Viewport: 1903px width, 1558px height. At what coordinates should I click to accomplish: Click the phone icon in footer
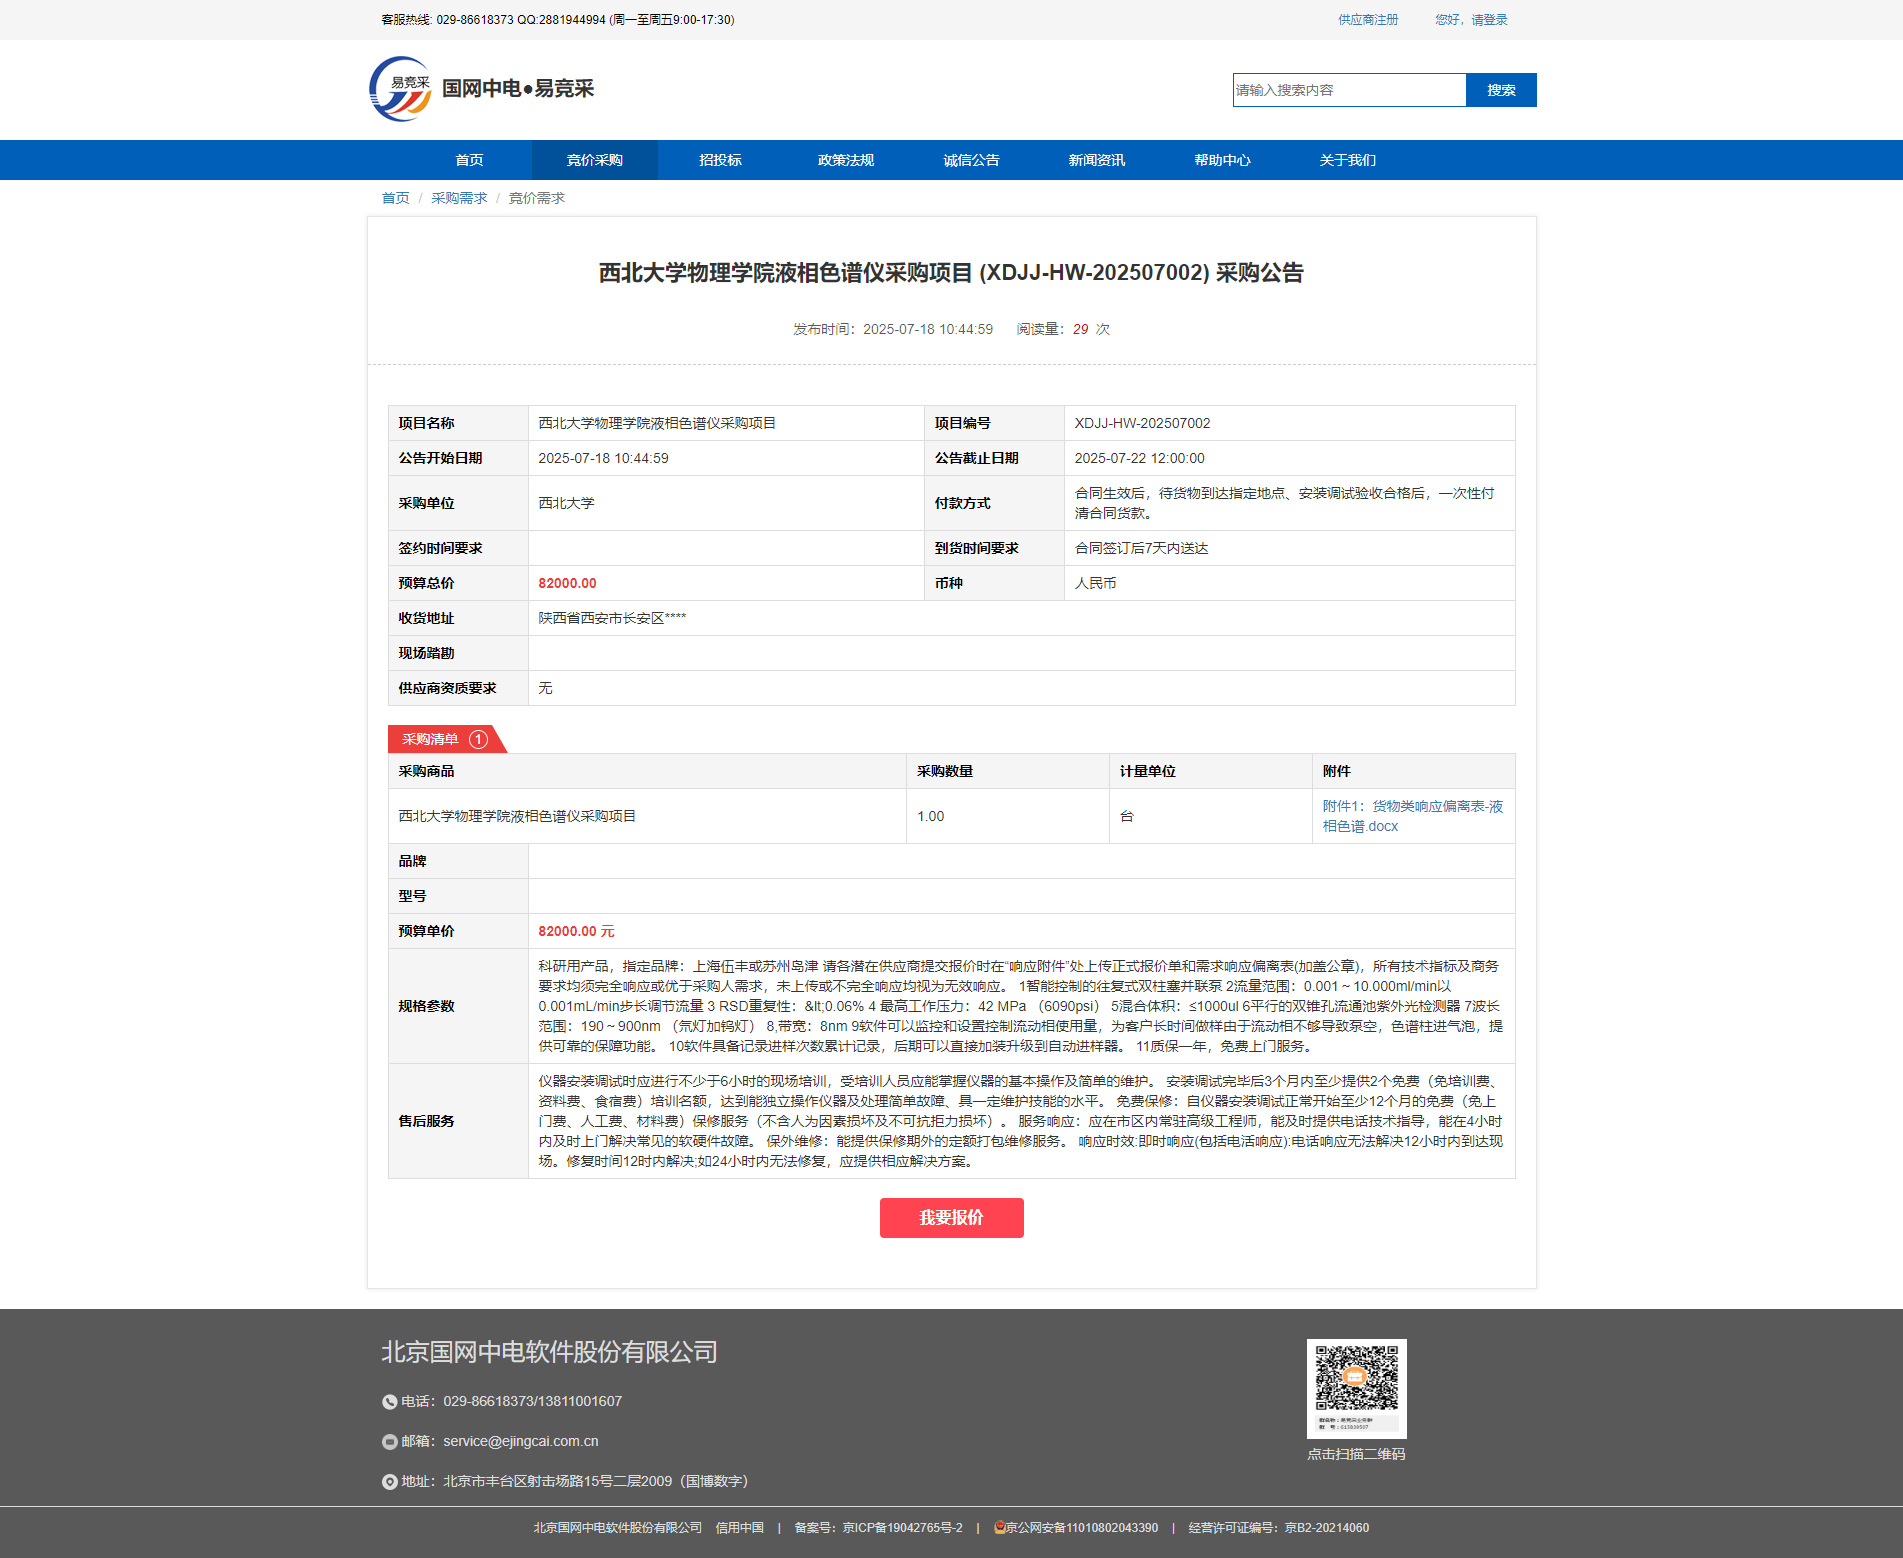tap(390, 1402)
